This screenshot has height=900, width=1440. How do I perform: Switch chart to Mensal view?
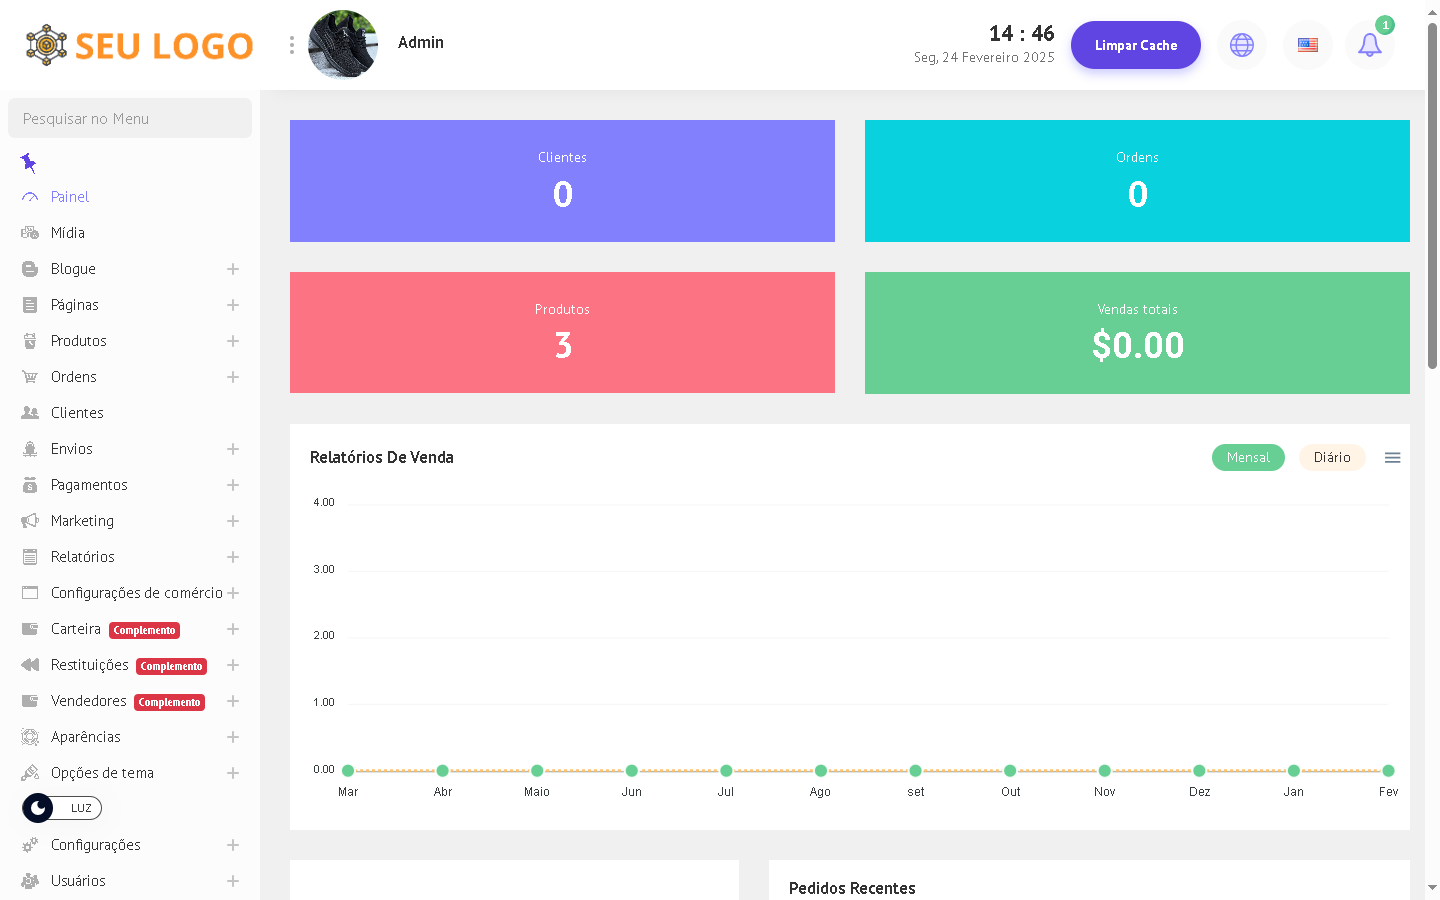click(x=1248, y=458)
